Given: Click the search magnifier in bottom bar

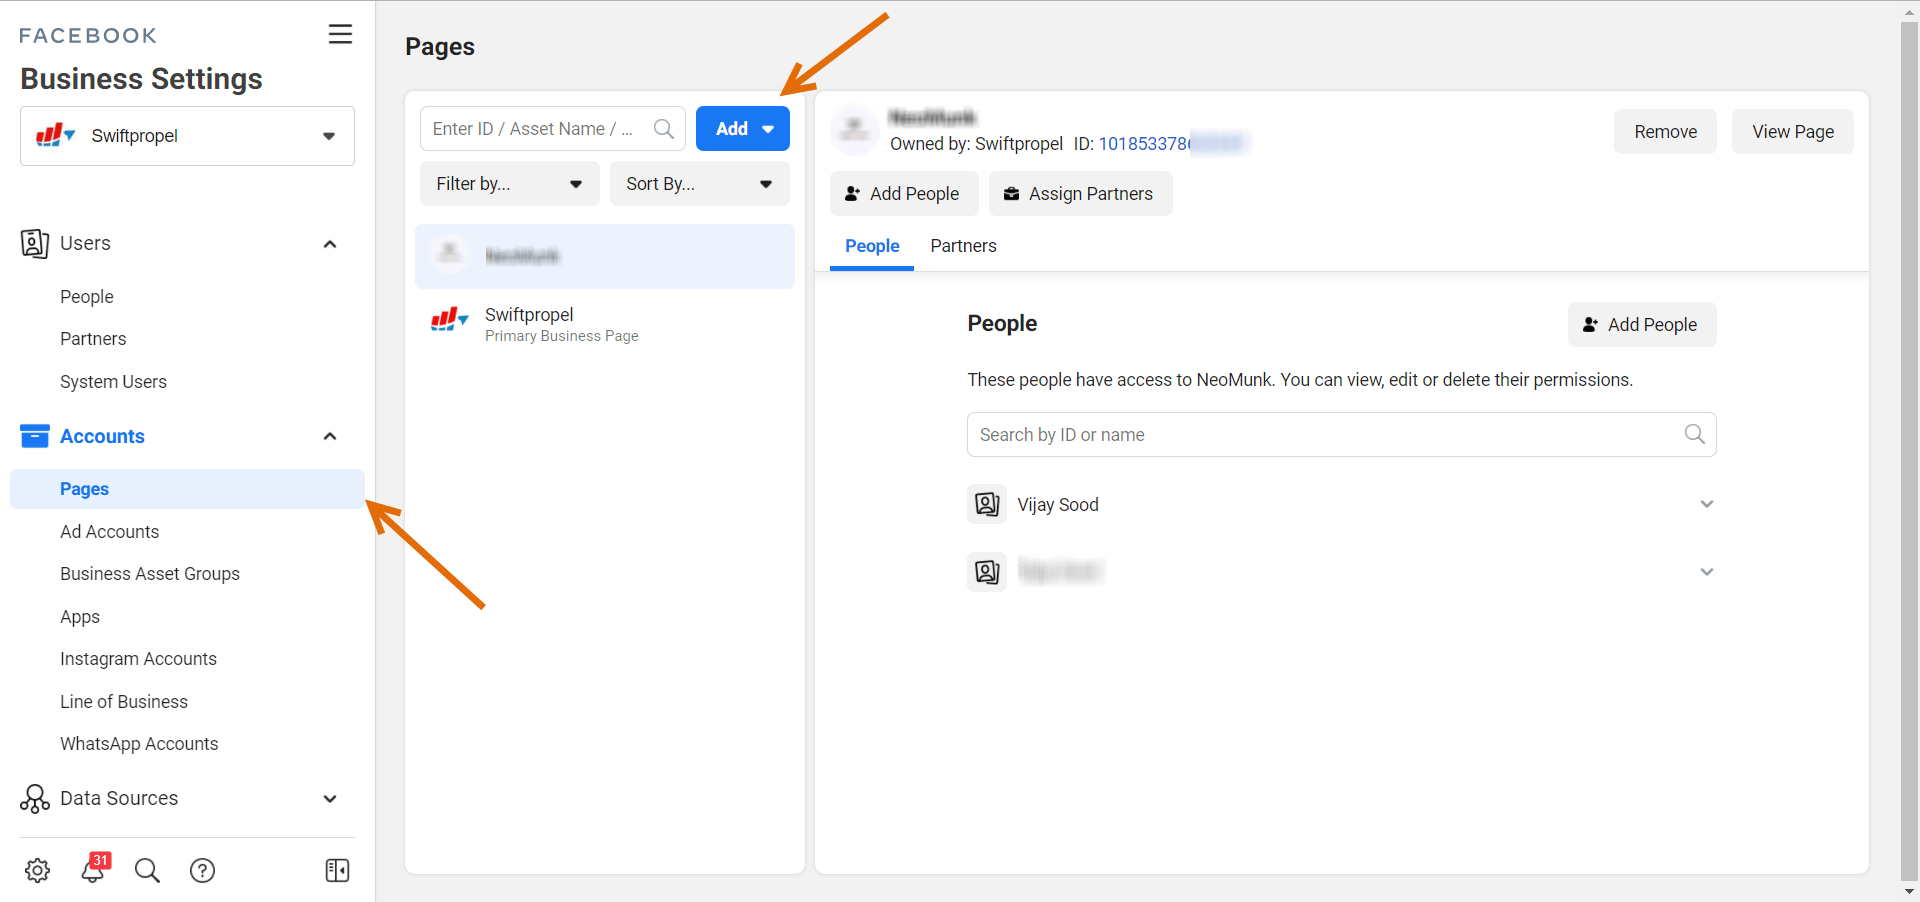Looking at the screenshot, I should click(147, 870).
